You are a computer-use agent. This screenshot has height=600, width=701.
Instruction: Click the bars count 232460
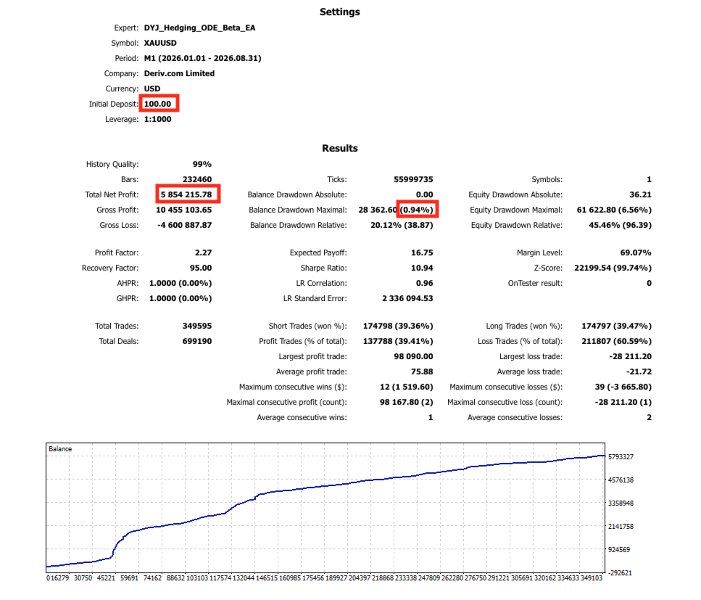[x=197, y=179]
